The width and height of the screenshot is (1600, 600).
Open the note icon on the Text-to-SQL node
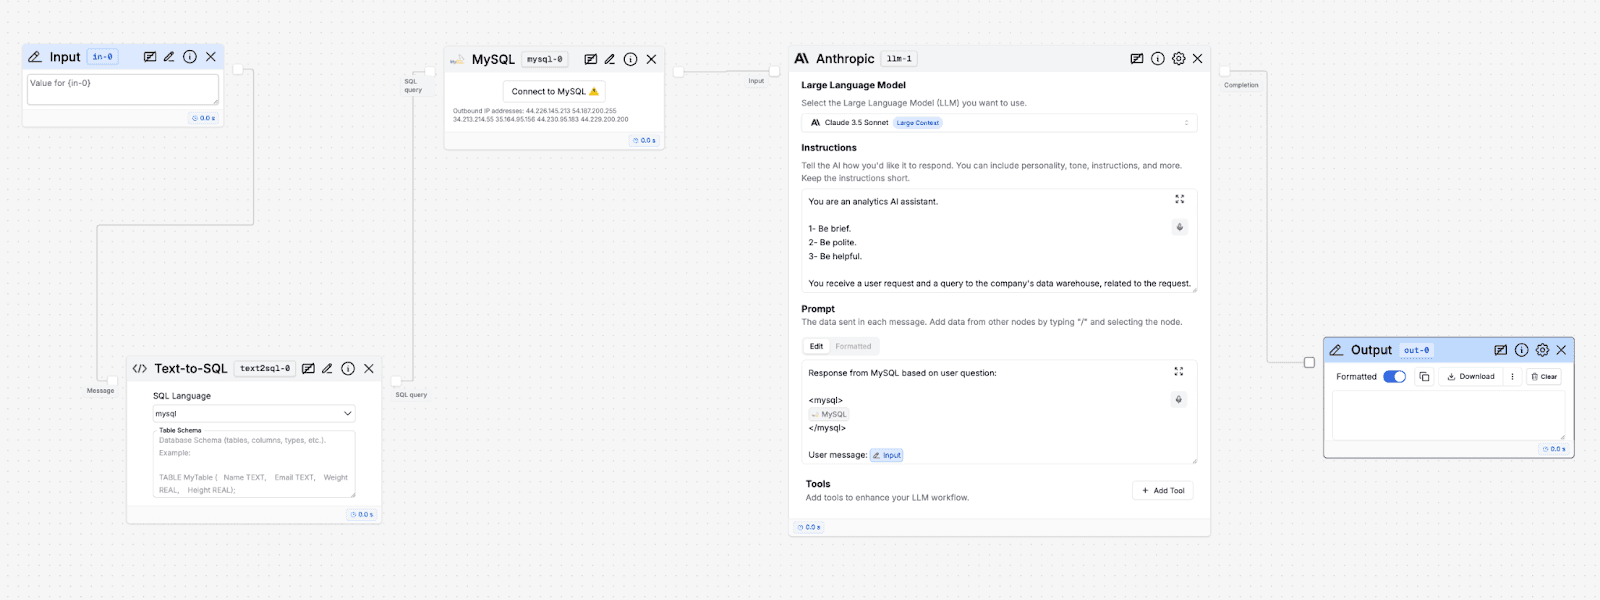point(309,368)
